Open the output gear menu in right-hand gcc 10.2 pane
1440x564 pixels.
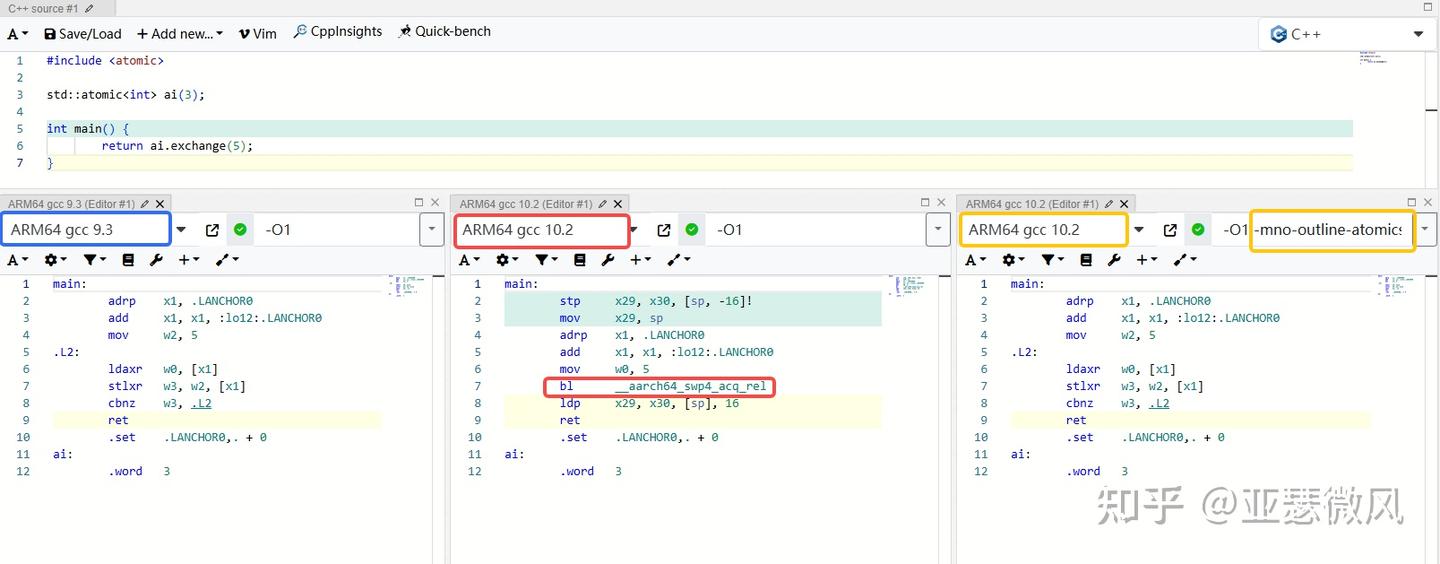pos(1013,260)
